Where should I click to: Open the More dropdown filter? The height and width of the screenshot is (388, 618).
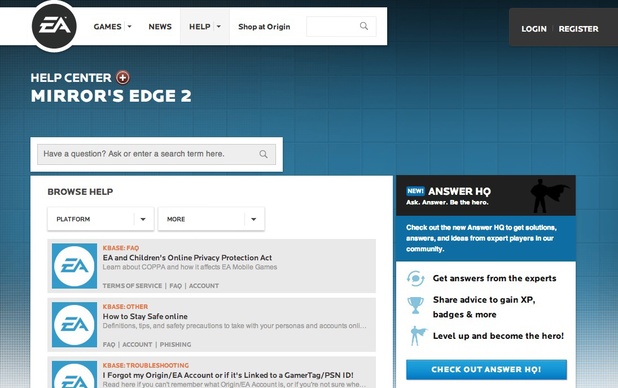(x=211, y=219)
